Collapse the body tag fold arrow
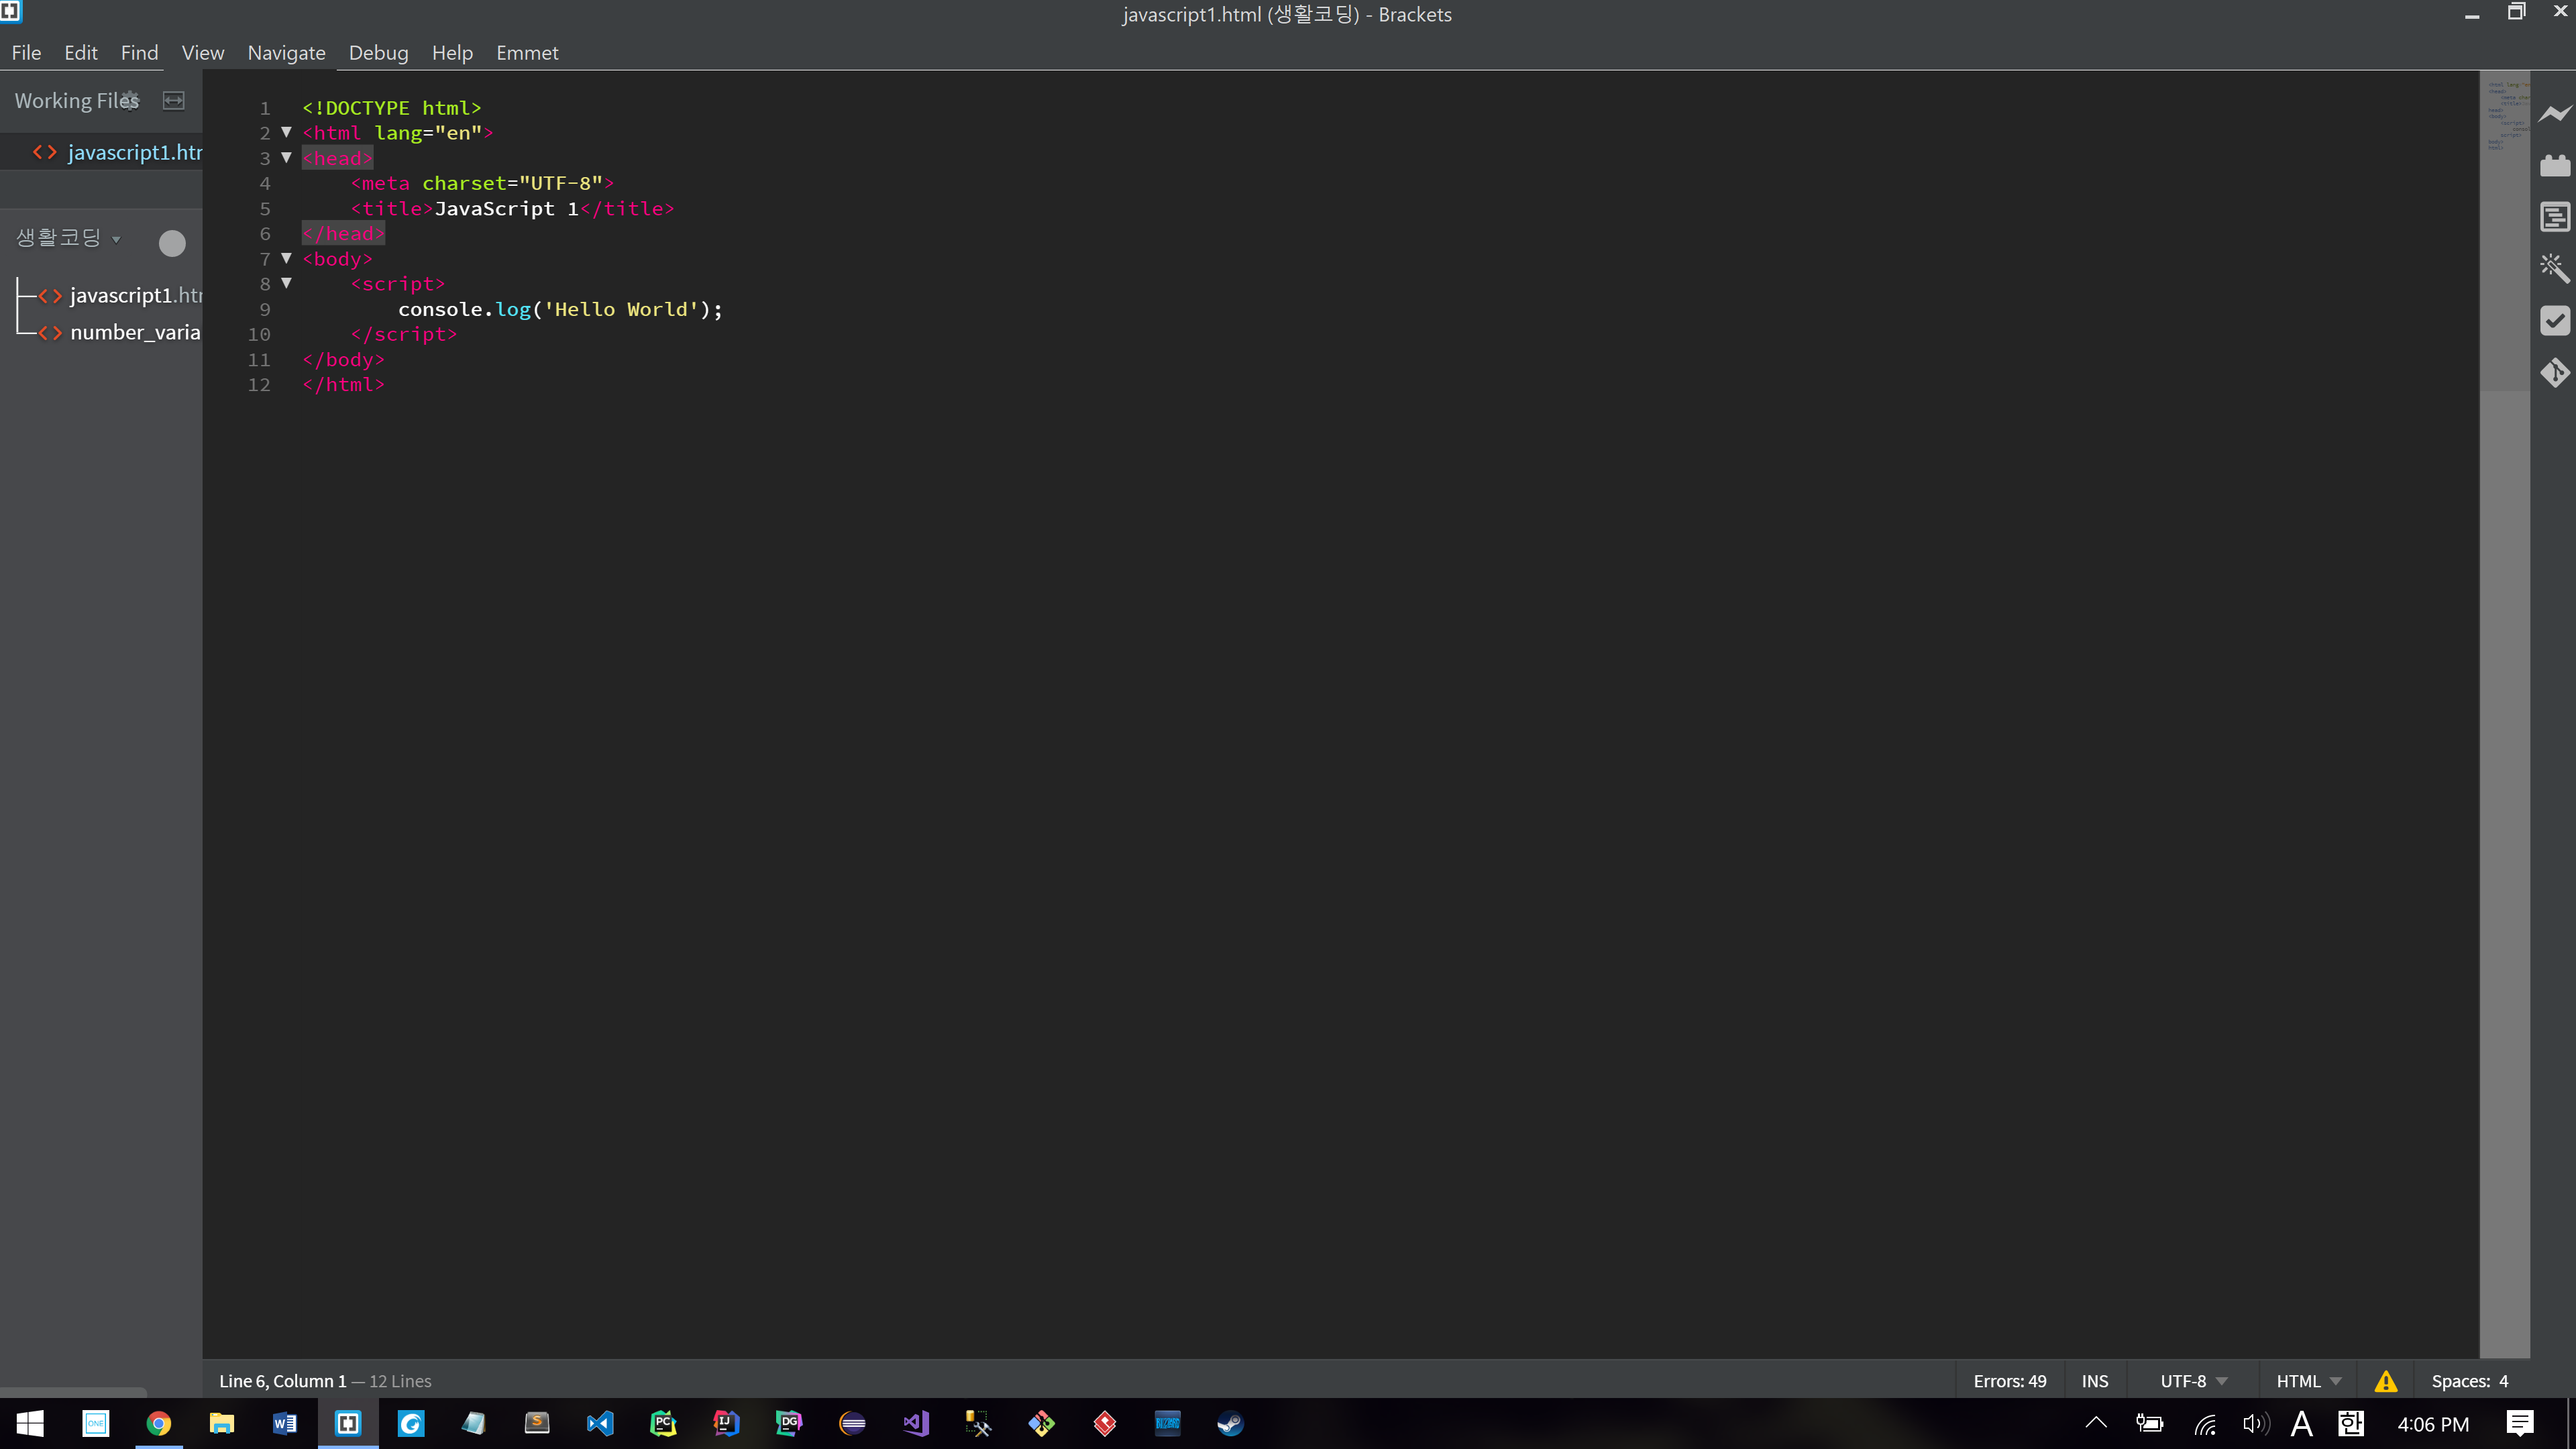This screenshot has height=1449, width=2576. (286, 257)
